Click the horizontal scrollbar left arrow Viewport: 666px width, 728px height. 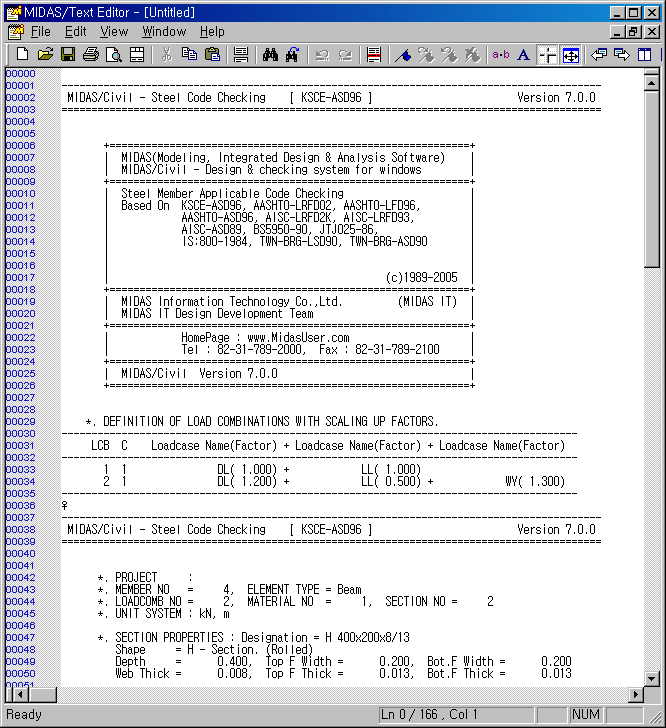pos(20,695)
